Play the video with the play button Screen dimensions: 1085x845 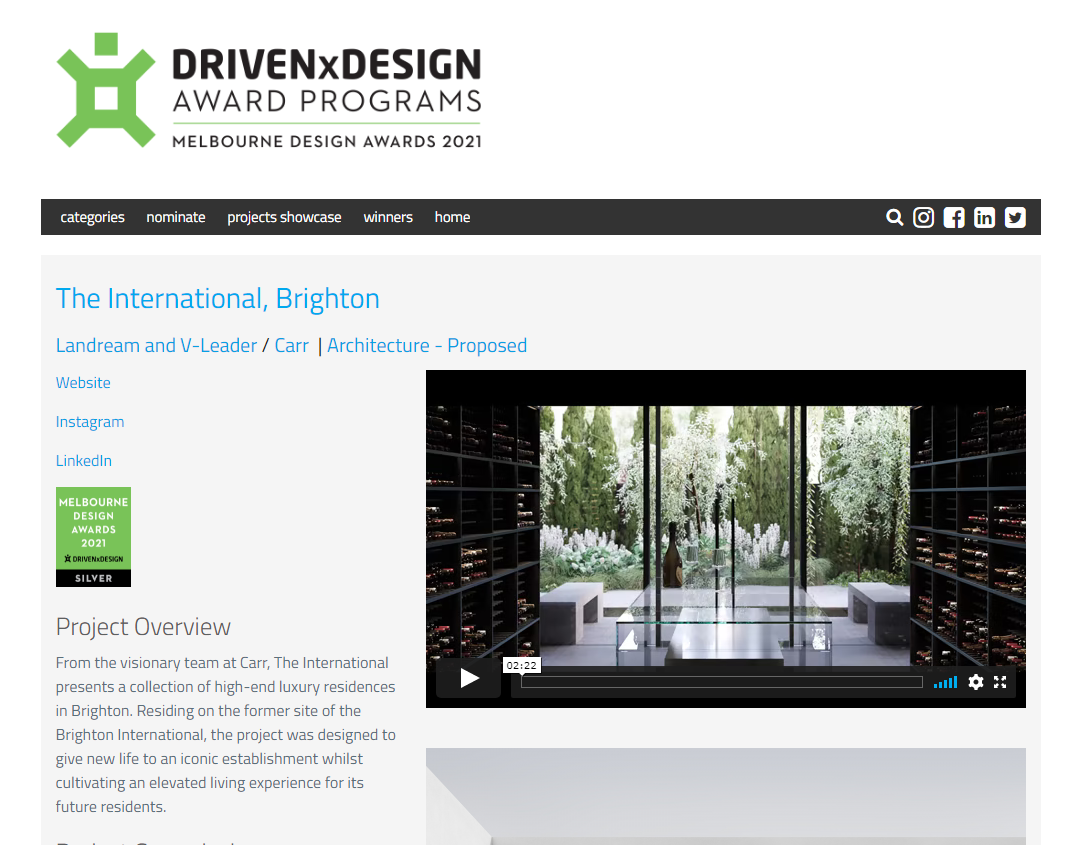click(x=469, y=678)
